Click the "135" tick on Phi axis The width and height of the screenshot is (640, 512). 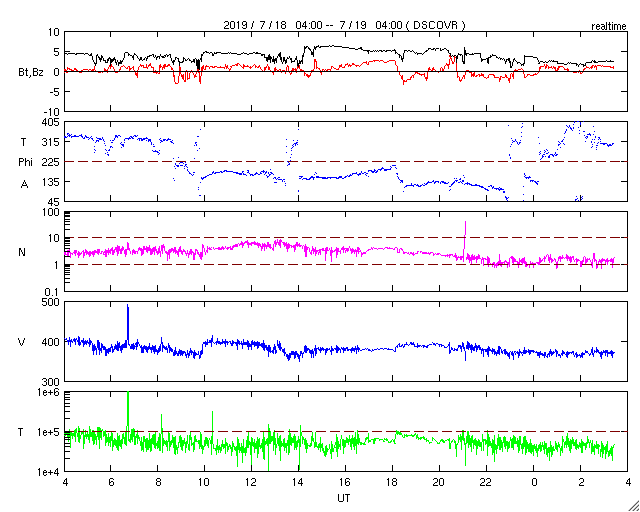(x=52, y=182)
